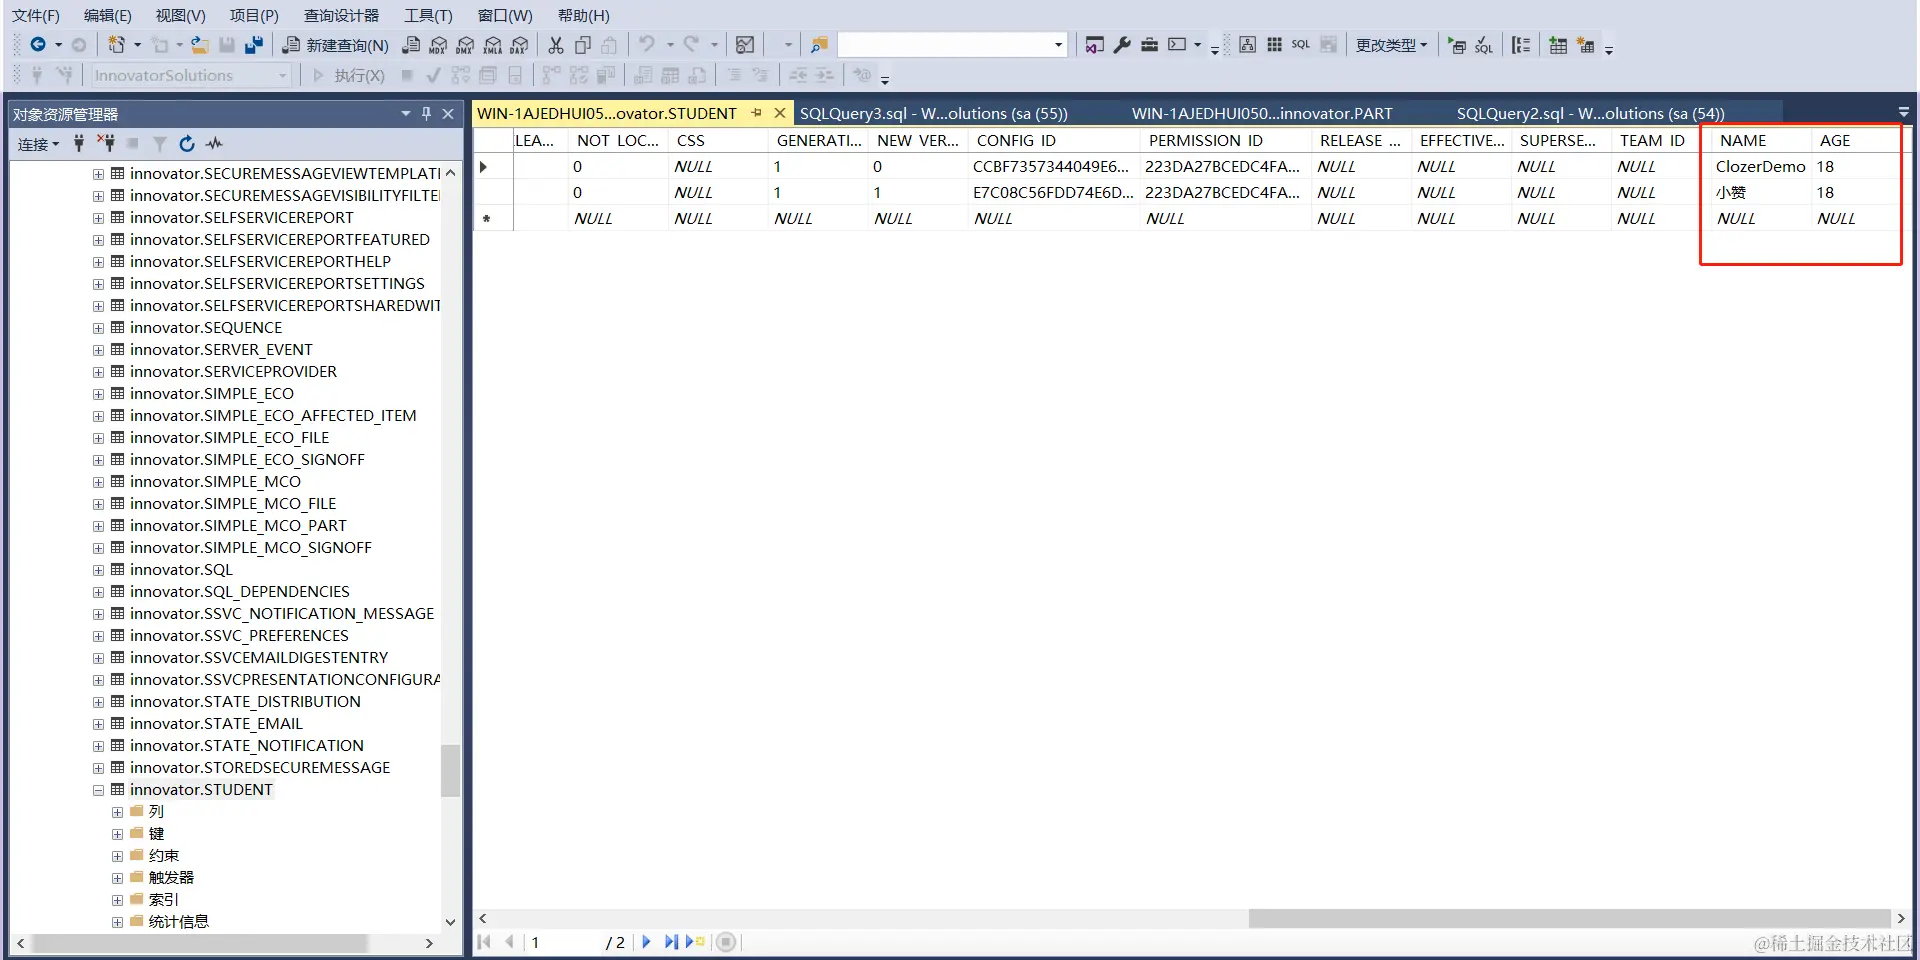The image size is (1920, 960).
Task: Open the toolbox icon
Action: point(1149,44)
